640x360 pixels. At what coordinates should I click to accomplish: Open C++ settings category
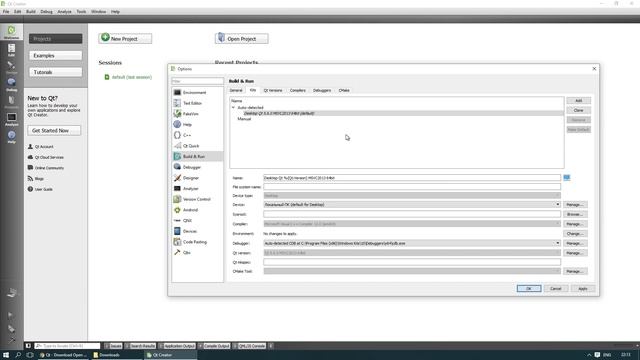tap(198, 135)
